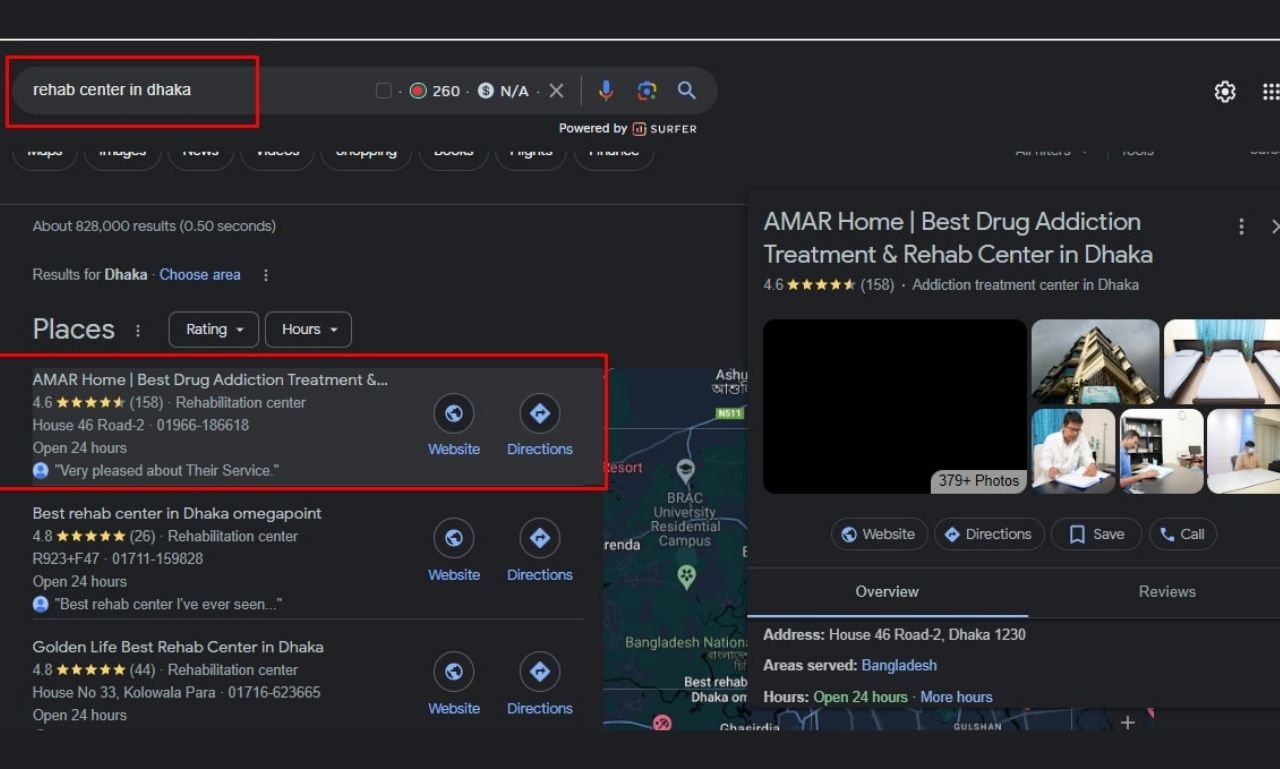Open more options beside Choose area
Viewport: 1280px width, 769px height.
pyautogui.click(x=266, y=275)
